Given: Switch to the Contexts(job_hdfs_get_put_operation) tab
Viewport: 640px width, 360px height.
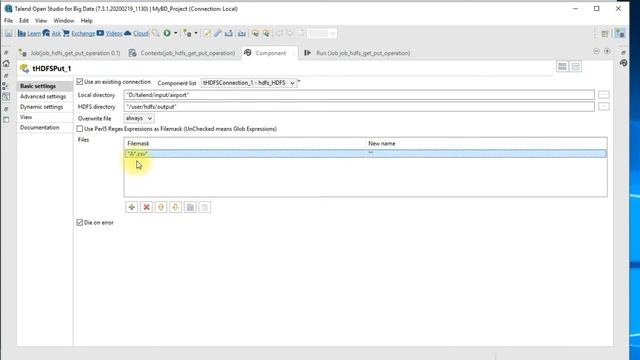Looking at the screenshot, I should tap(182, 53).
